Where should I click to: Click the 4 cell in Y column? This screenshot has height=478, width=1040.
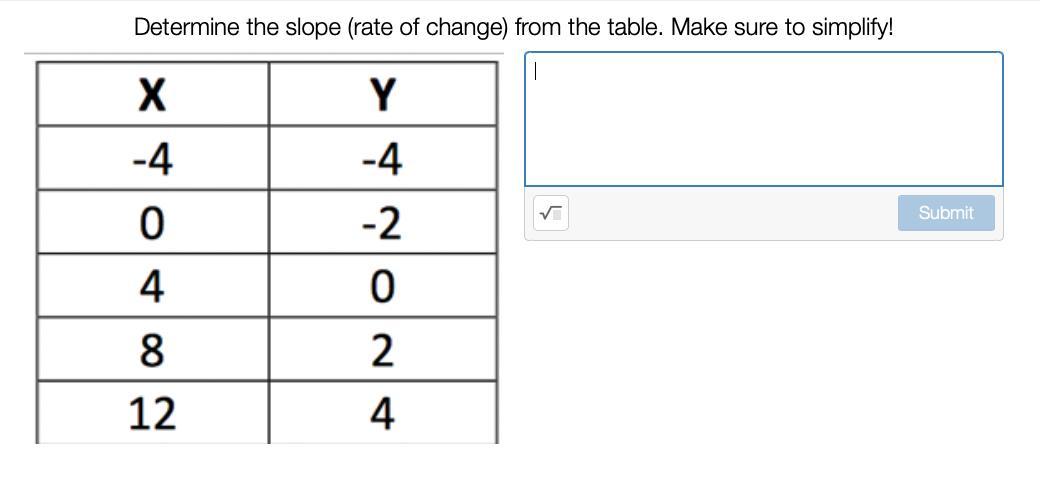pos(382,412)
